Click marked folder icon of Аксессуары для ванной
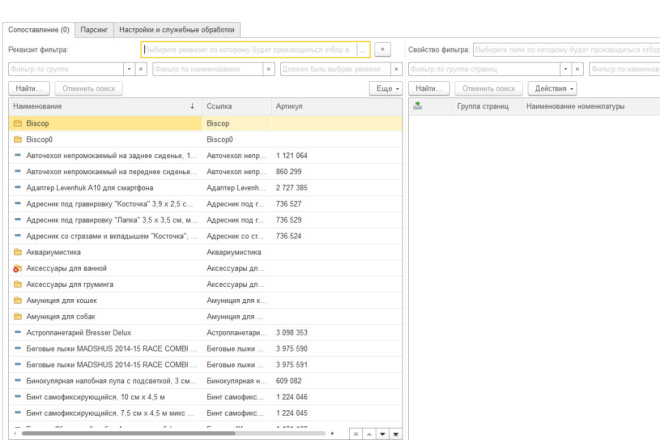This screenshot has height=440, width=660. [18, 268]
